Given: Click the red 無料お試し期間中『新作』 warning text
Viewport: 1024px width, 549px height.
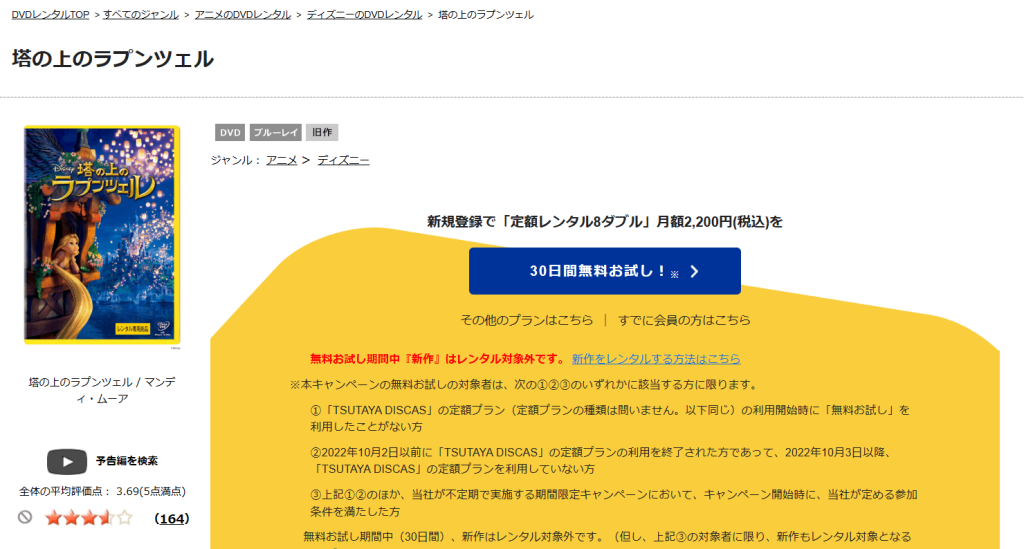Looking at the screenshot, I should (x=438, y=359).
